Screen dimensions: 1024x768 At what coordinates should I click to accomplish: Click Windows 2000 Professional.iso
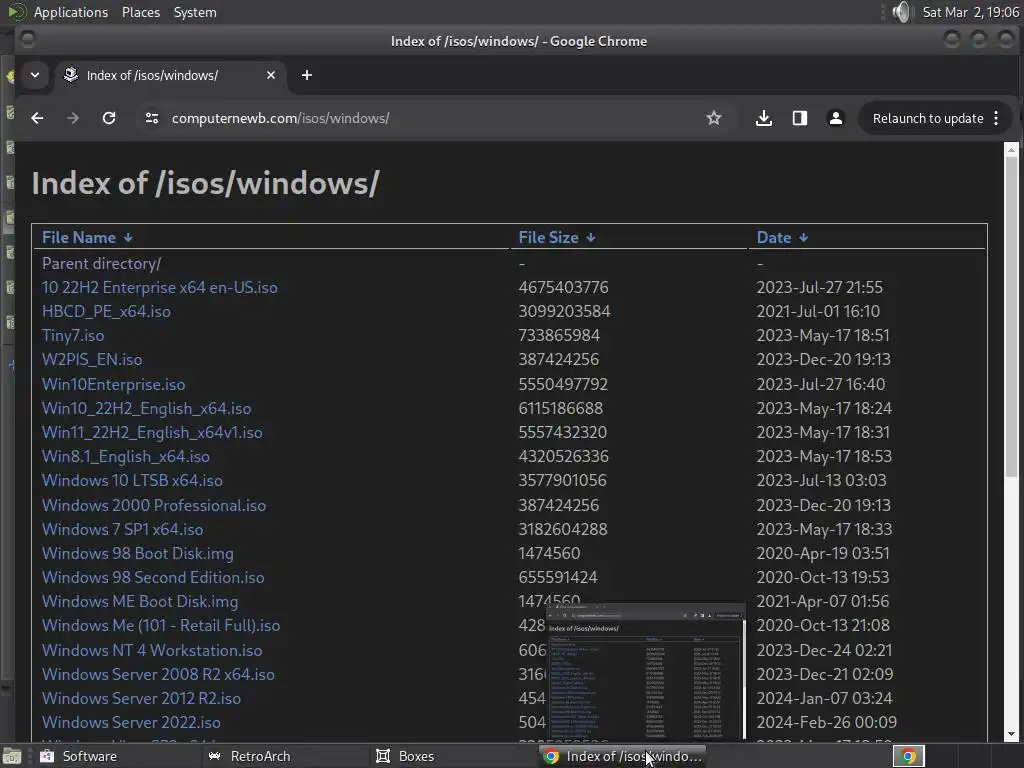pyautogui.click(x=154, y=505)
